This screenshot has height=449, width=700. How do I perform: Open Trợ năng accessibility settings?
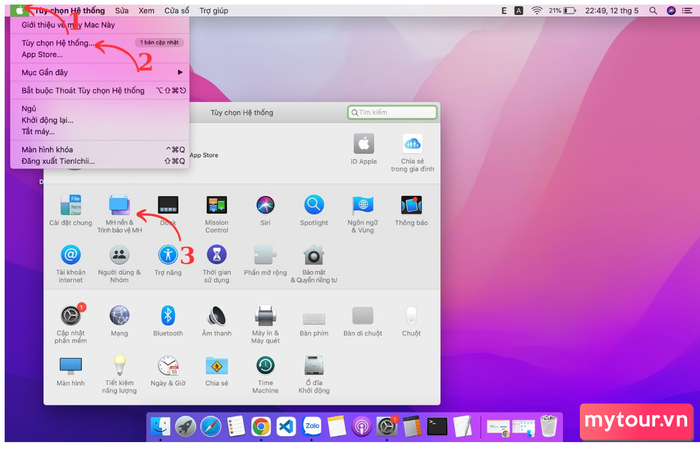(x=168, y=255)
